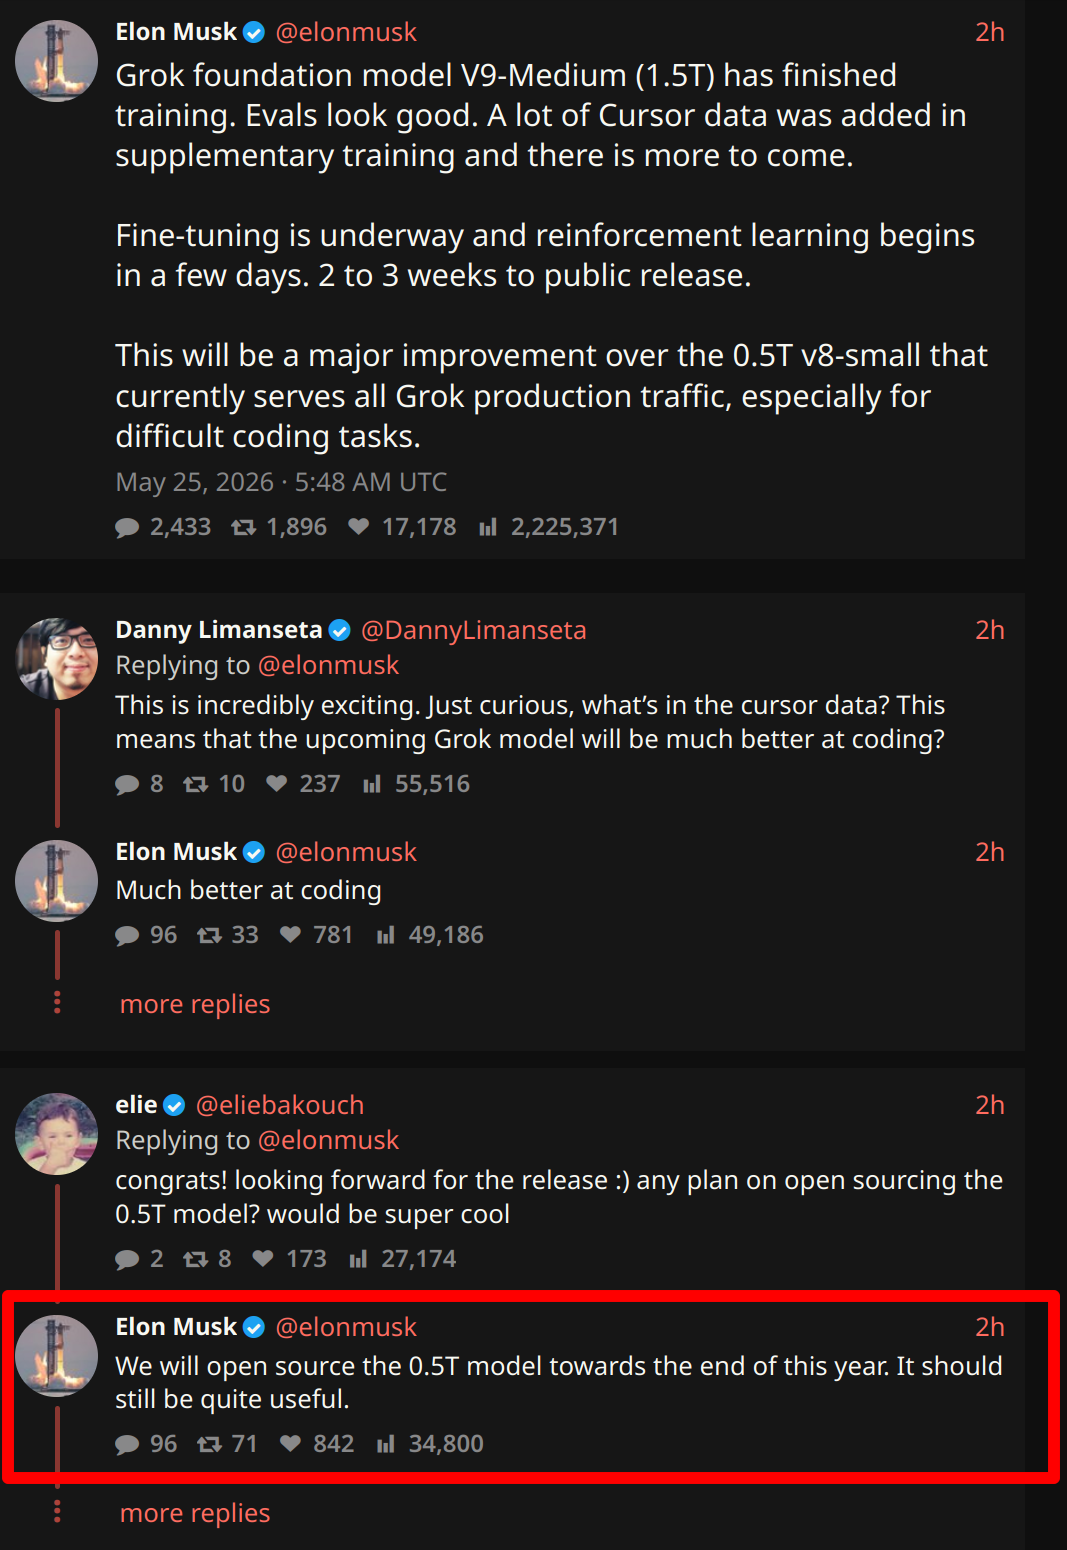This screenshot has width=1067, height=1550.
Task: Open the @eliebakouch profile handle
Action: click(280, 1105)
